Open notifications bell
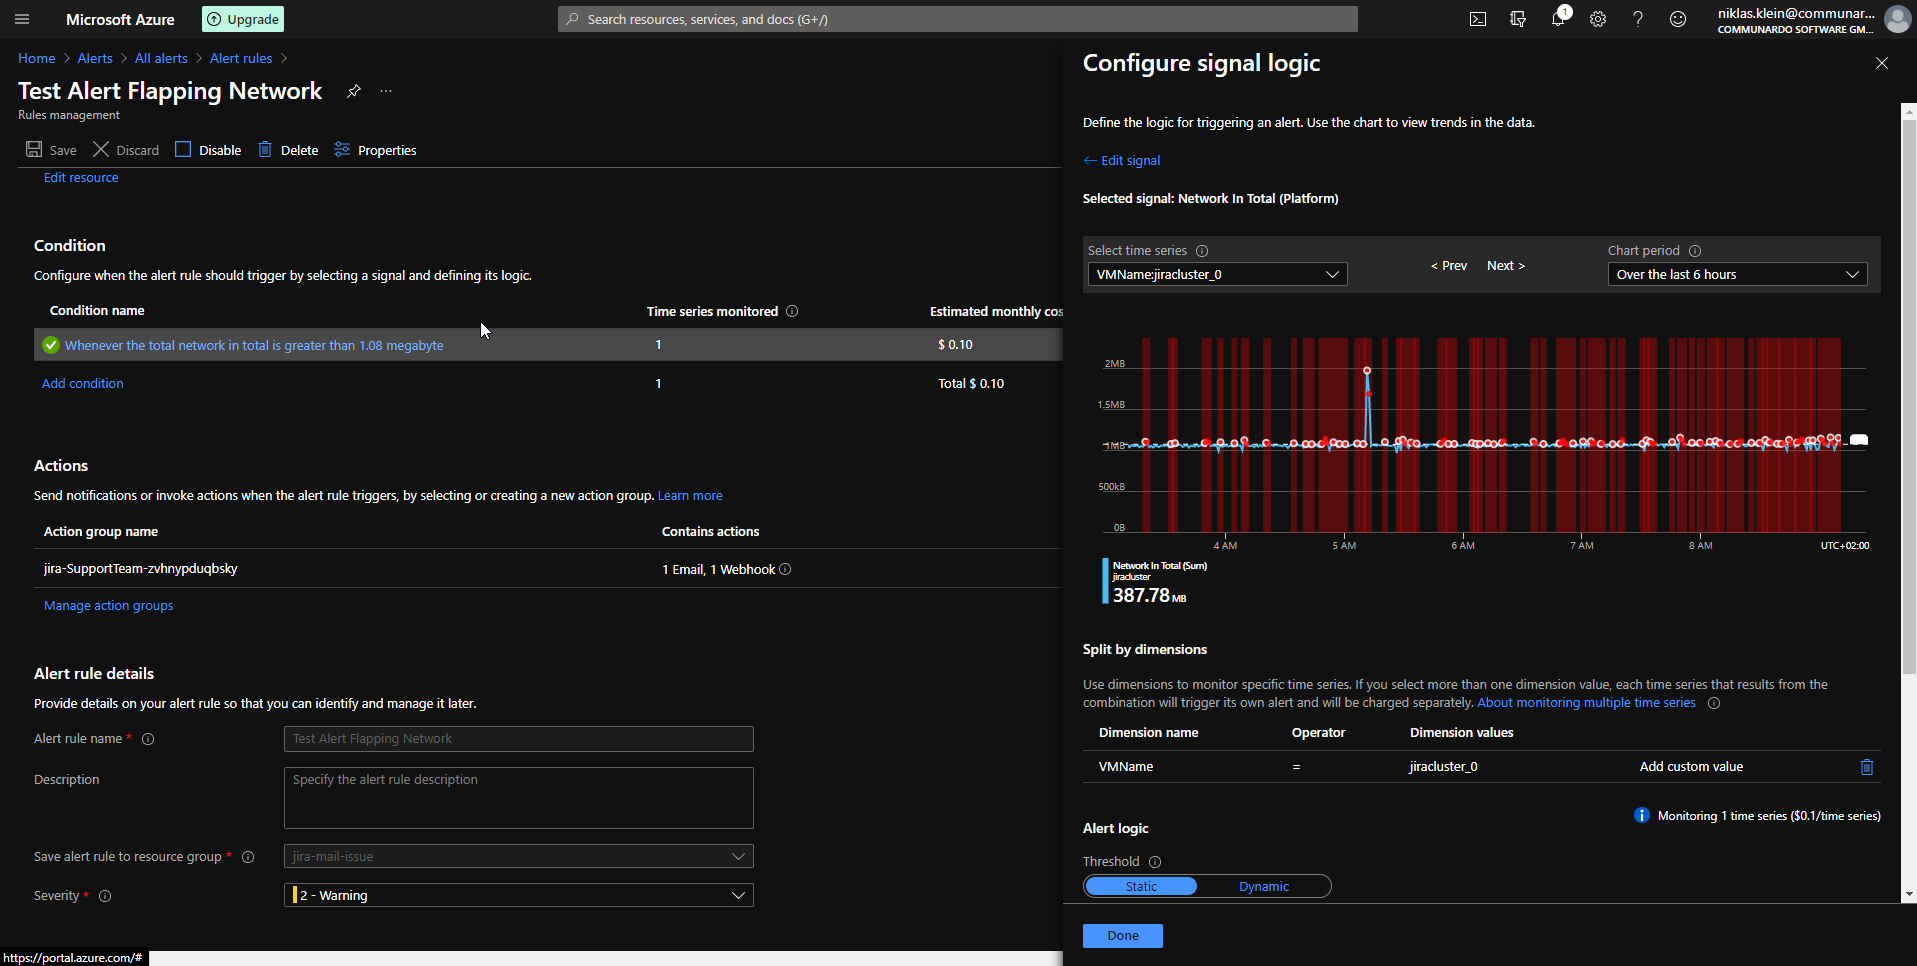 [1558, 19]
